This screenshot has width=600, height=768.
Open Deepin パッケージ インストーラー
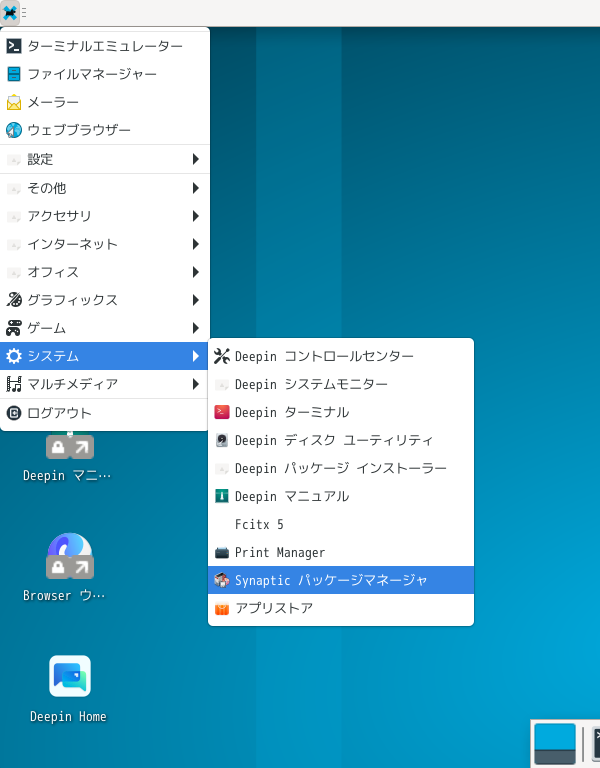click(x=341, y=468)
